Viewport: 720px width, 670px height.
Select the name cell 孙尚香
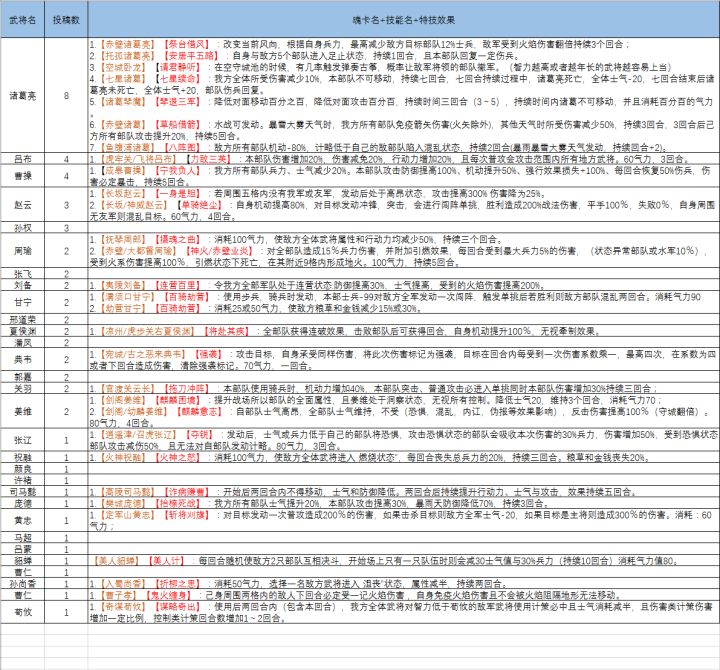(22, 584)
